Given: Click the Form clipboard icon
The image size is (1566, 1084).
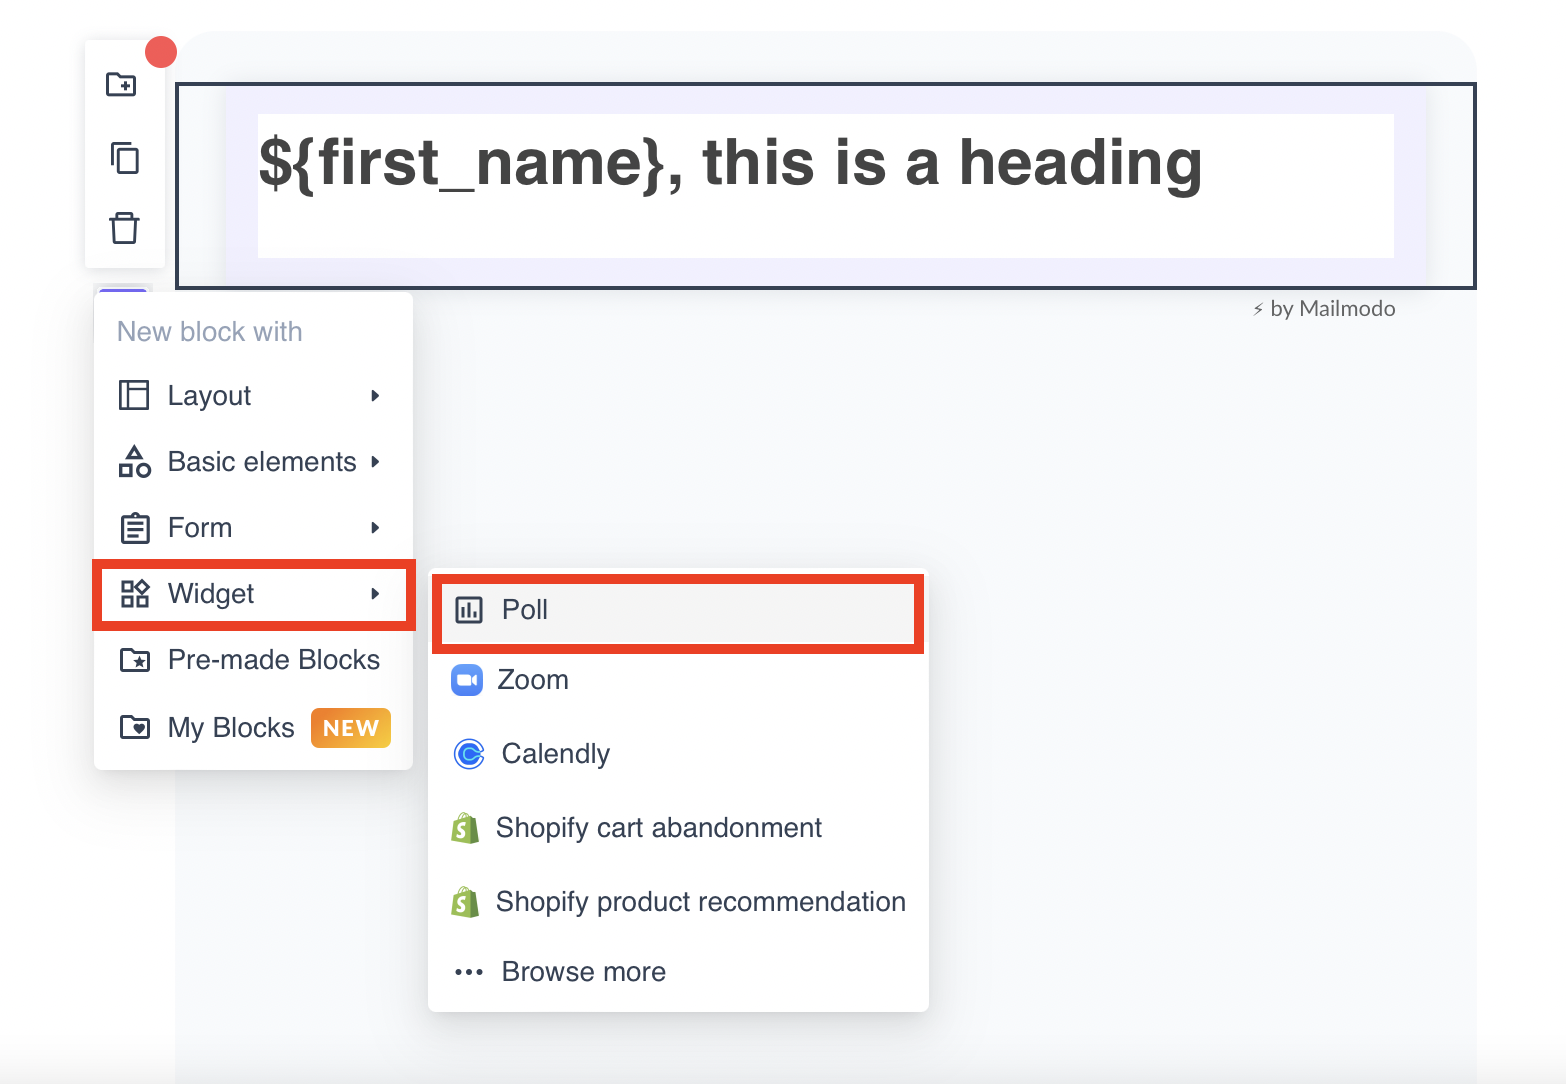Looking at the screenshot, I should coord(134,527).
